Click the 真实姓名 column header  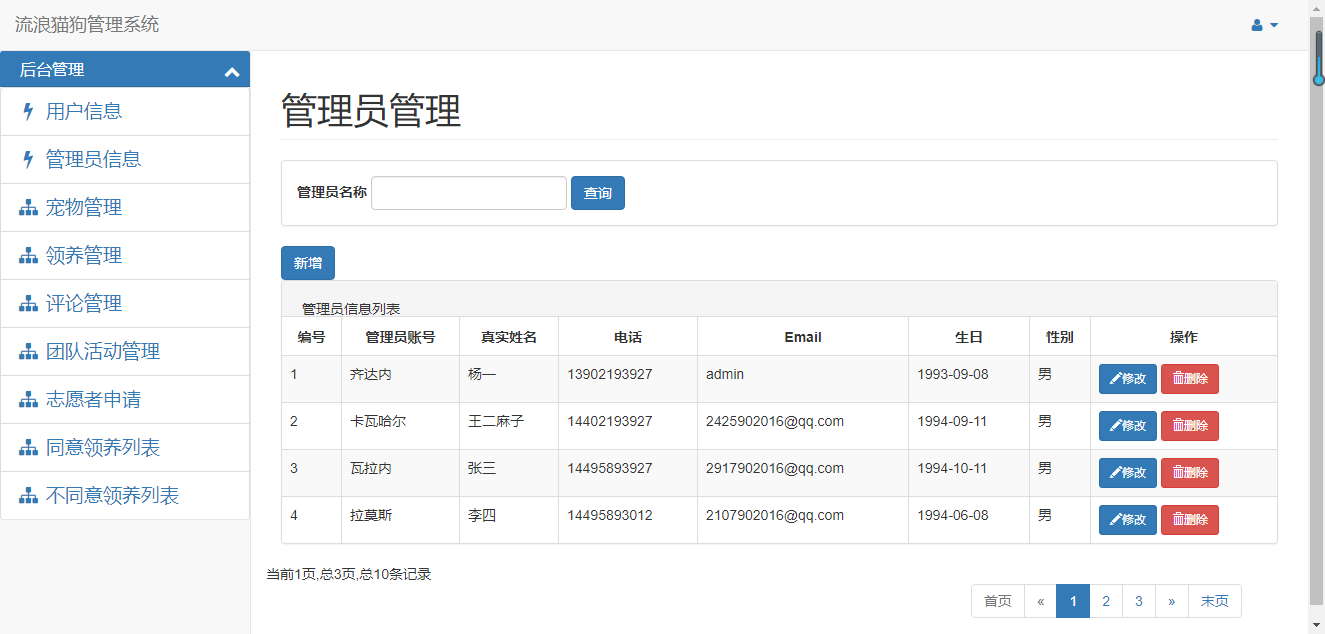pos(509,337)
